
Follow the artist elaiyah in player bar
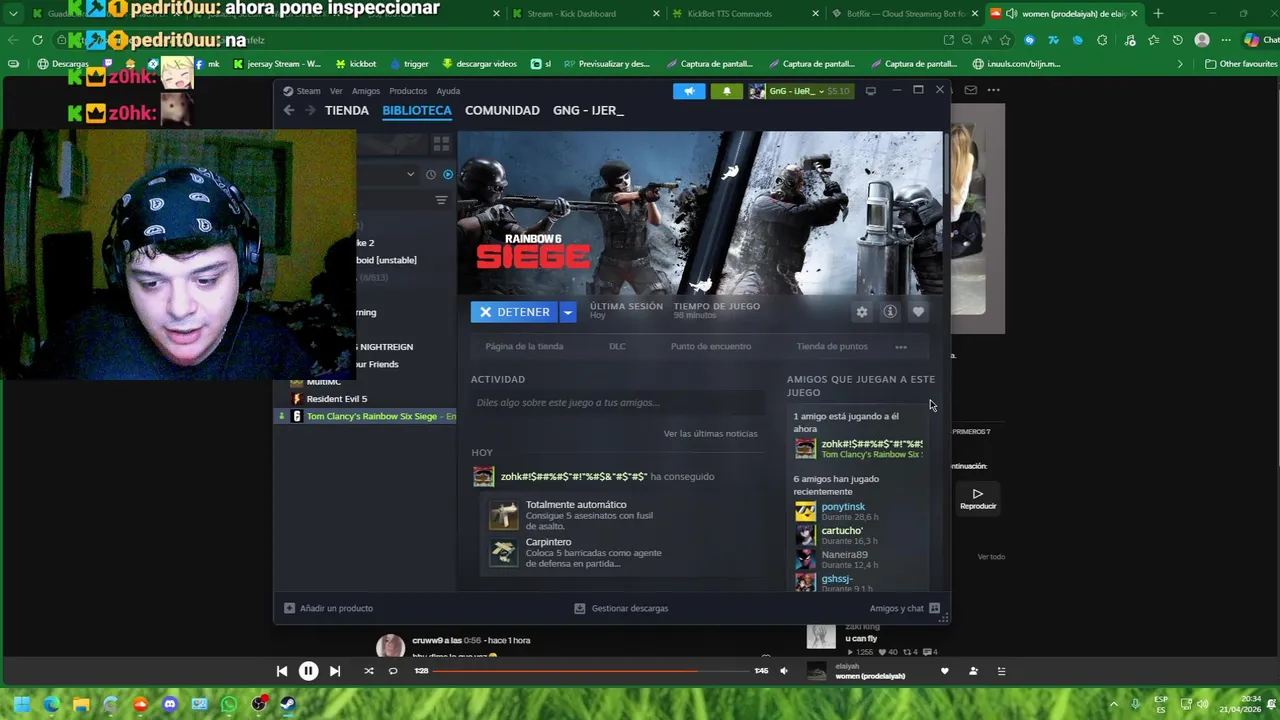973,671
